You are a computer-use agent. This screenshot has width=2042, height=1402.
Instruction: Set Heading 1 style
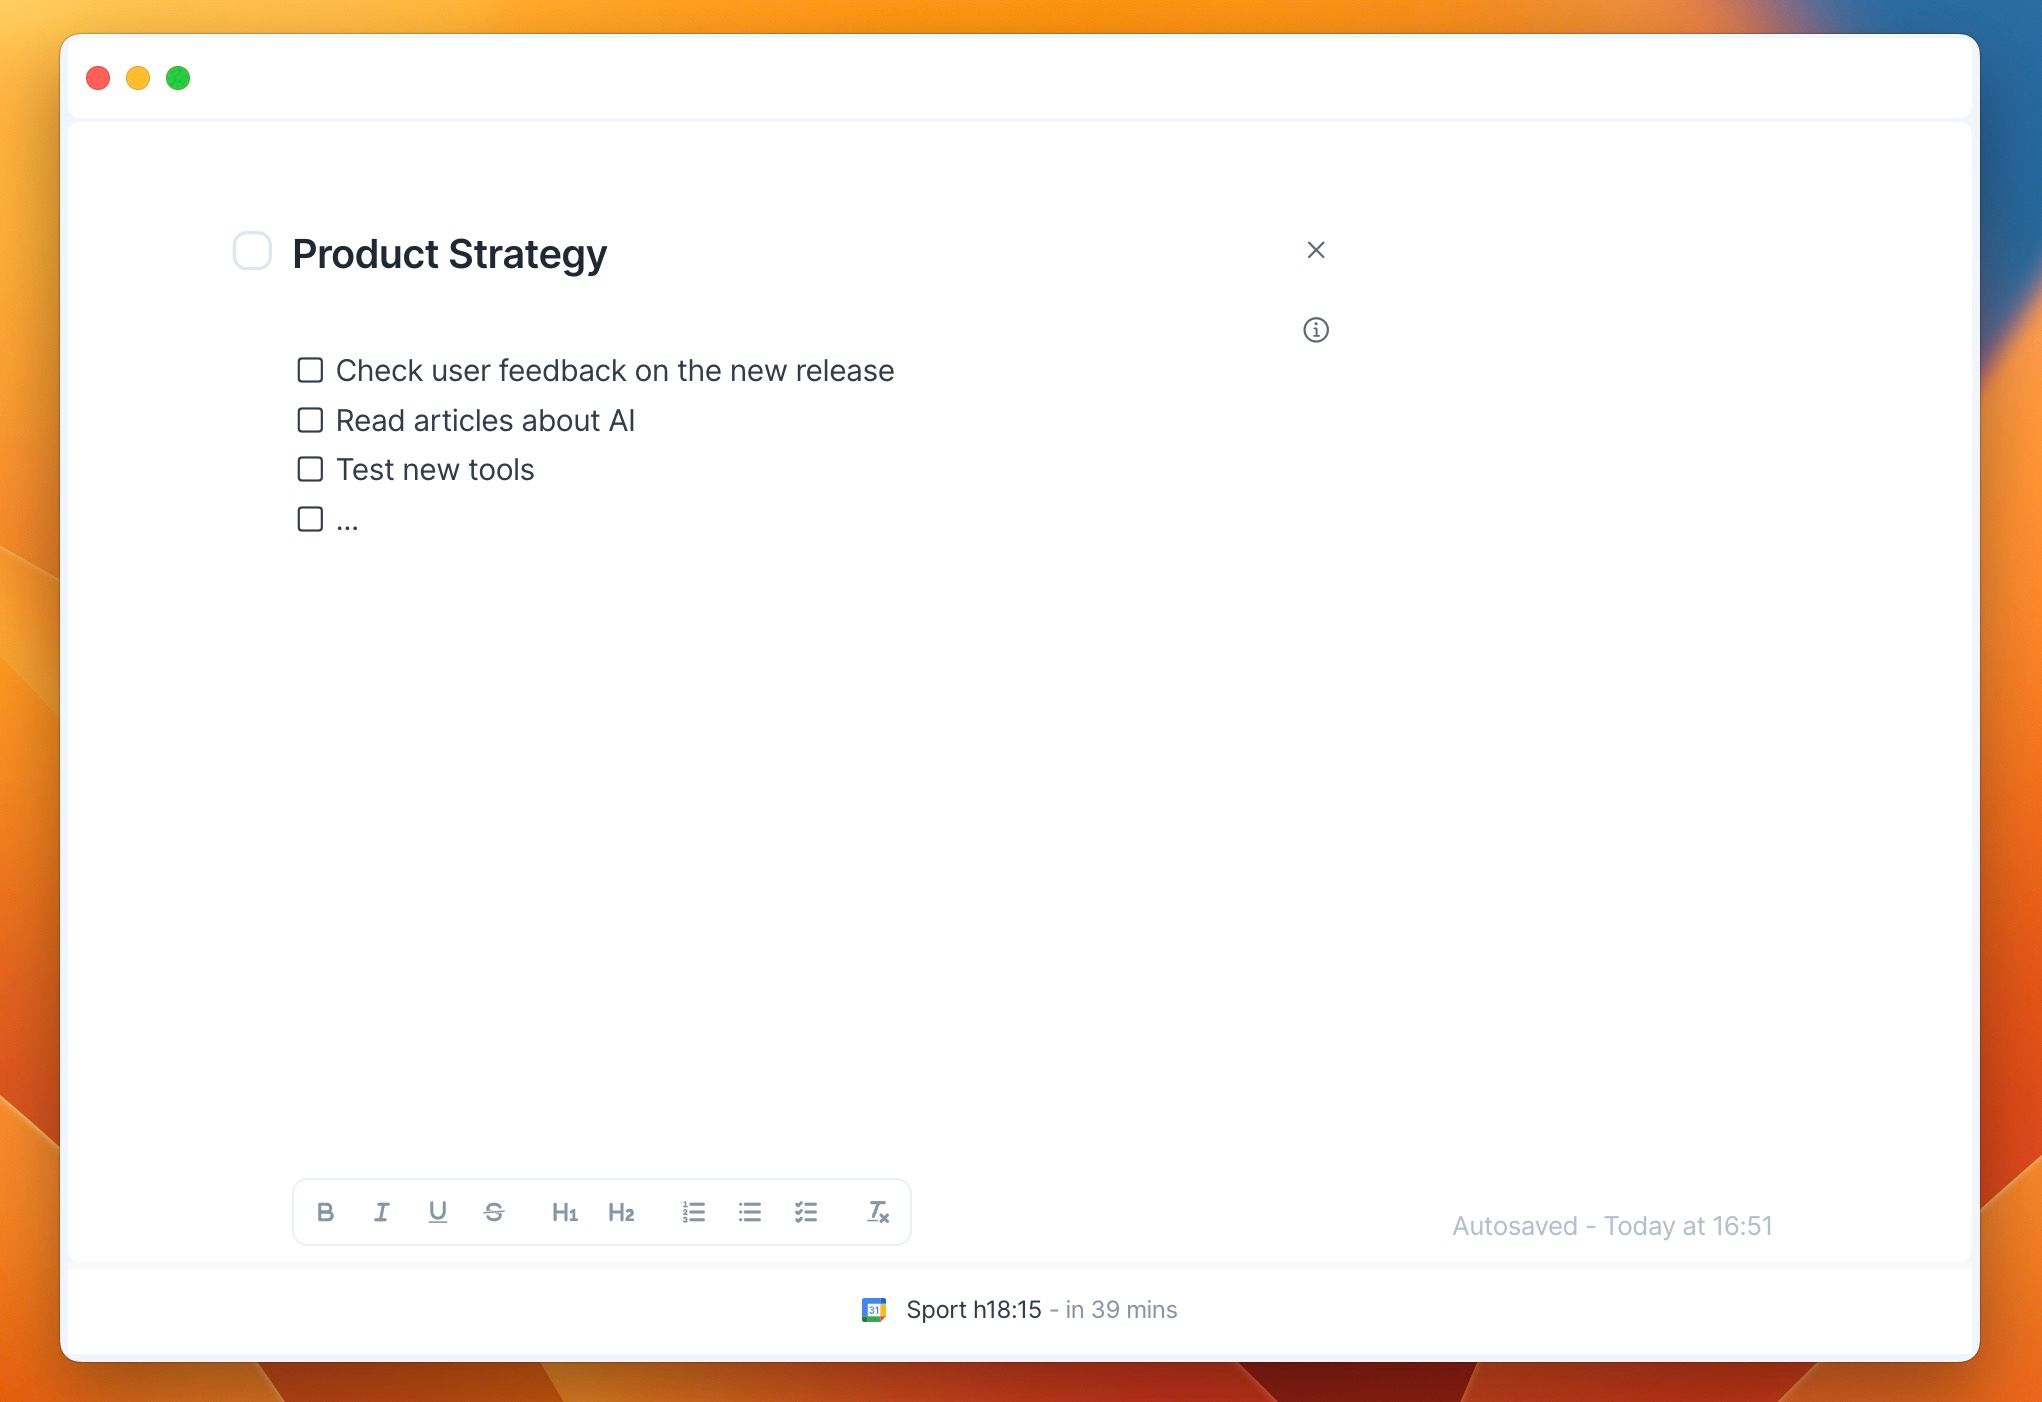(565, 1213)
